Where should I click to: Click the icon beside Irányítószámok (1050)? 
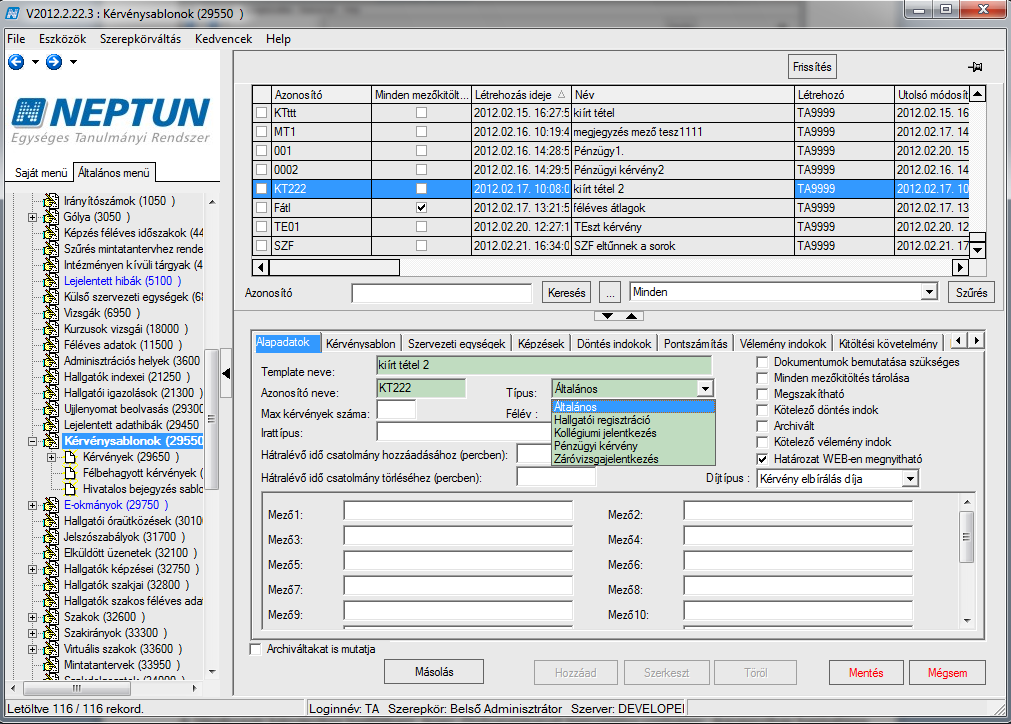pyautogui.click(x=51, y=201)
